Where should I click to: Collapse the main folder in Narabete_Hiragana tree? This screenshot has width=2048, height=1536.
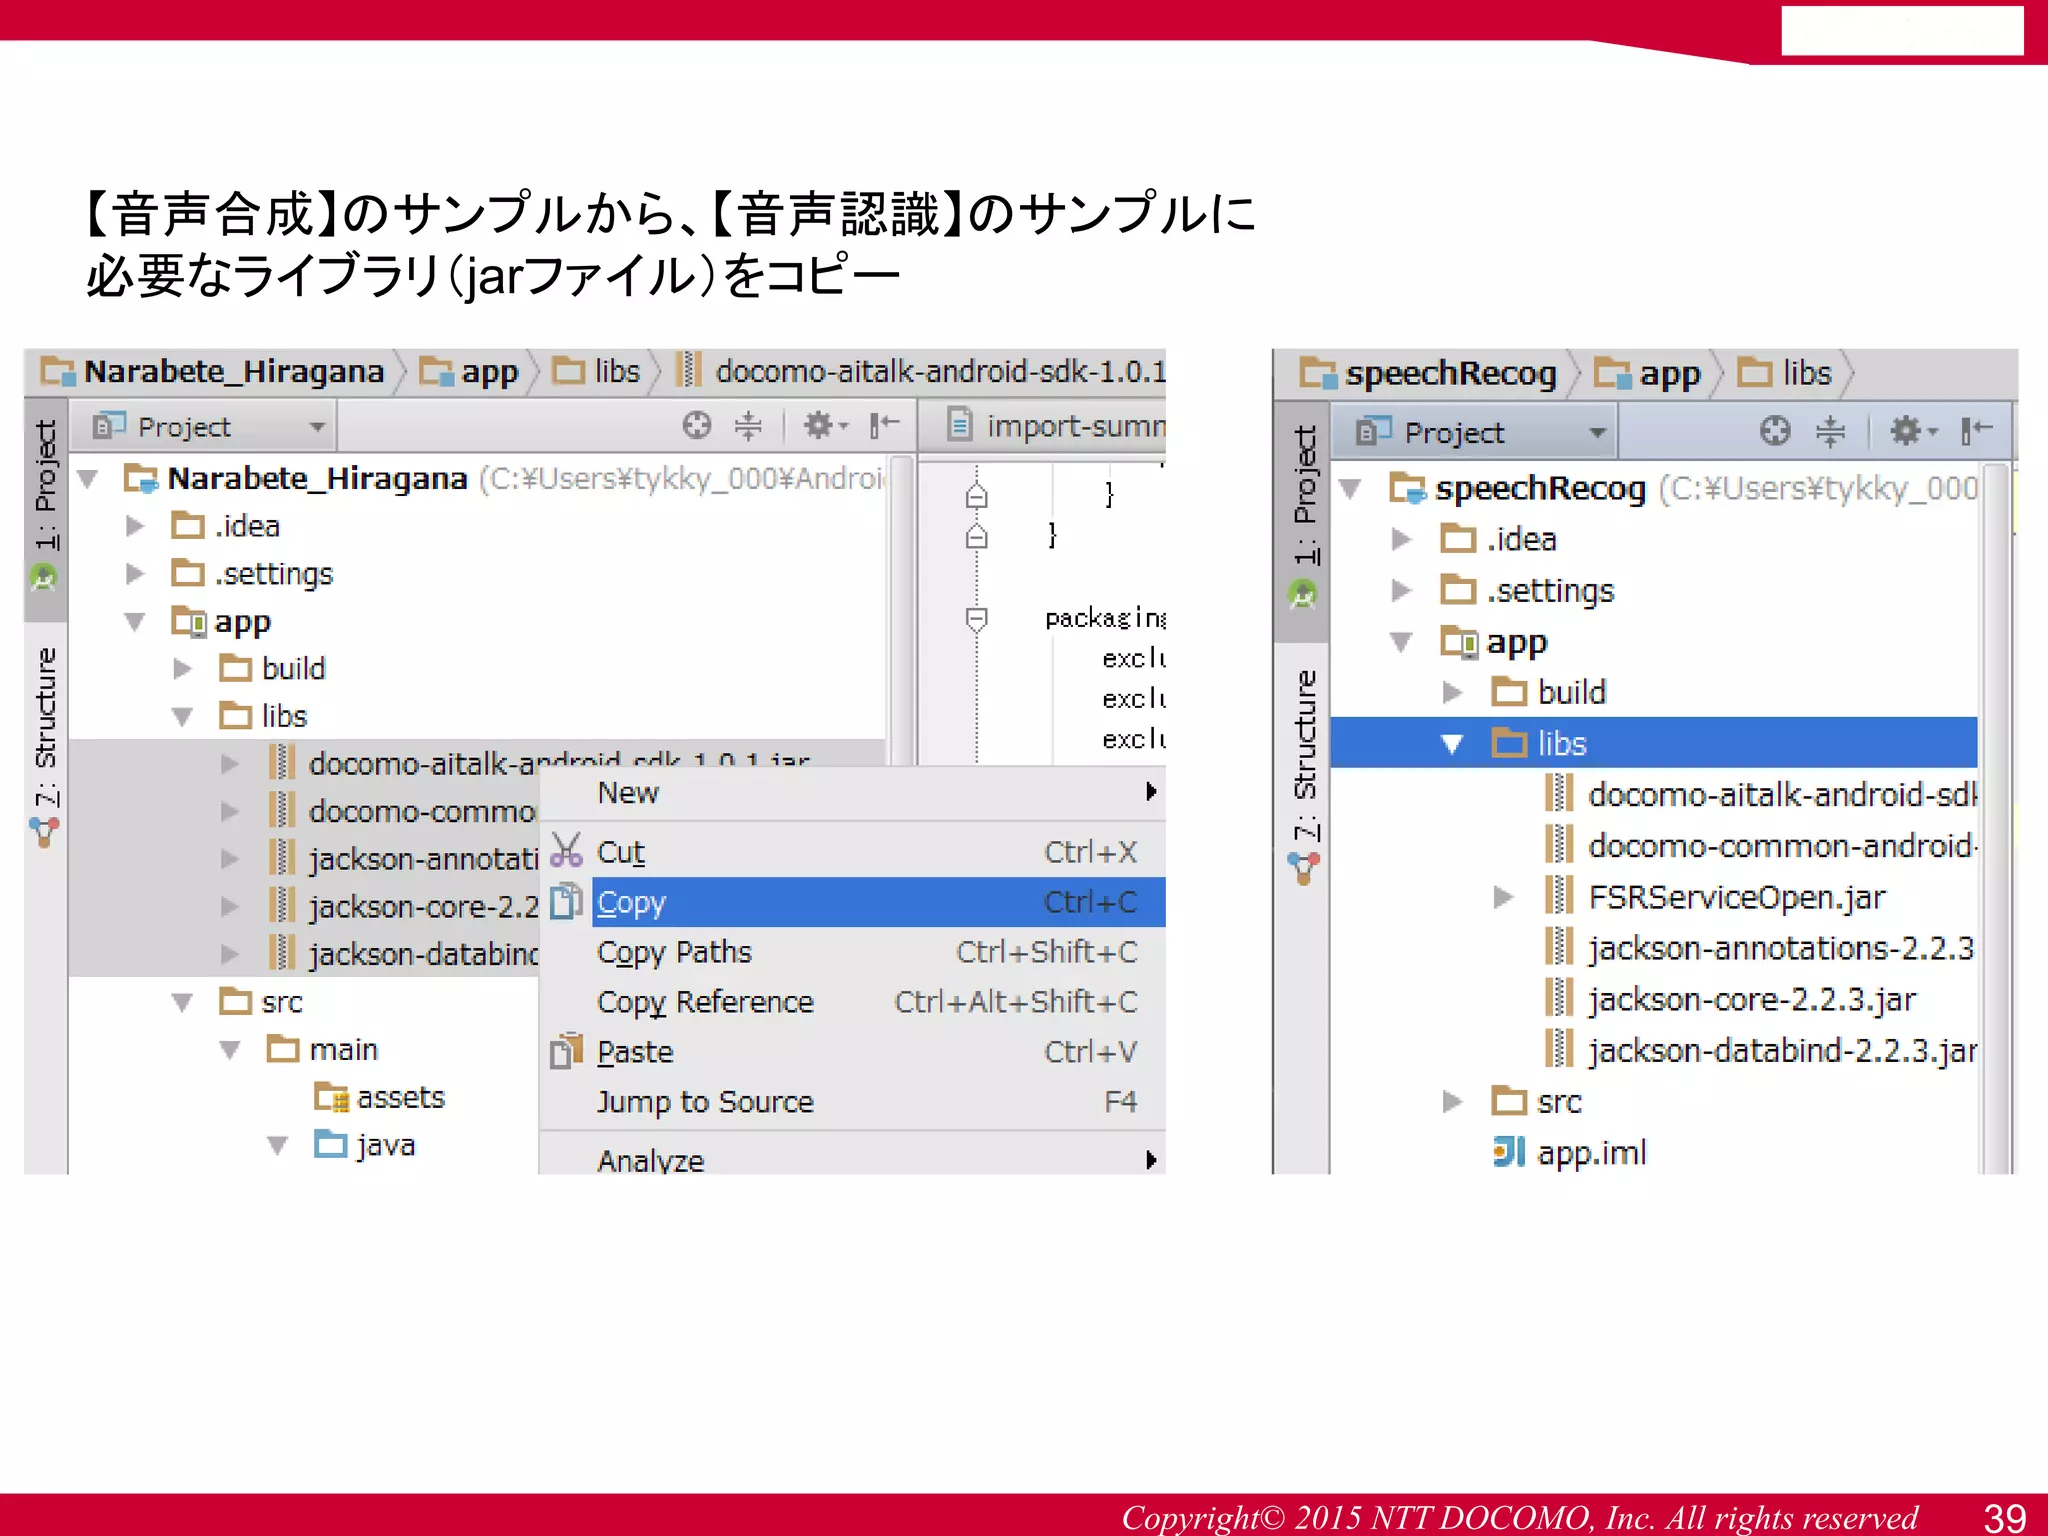[x=230, y=1050]
